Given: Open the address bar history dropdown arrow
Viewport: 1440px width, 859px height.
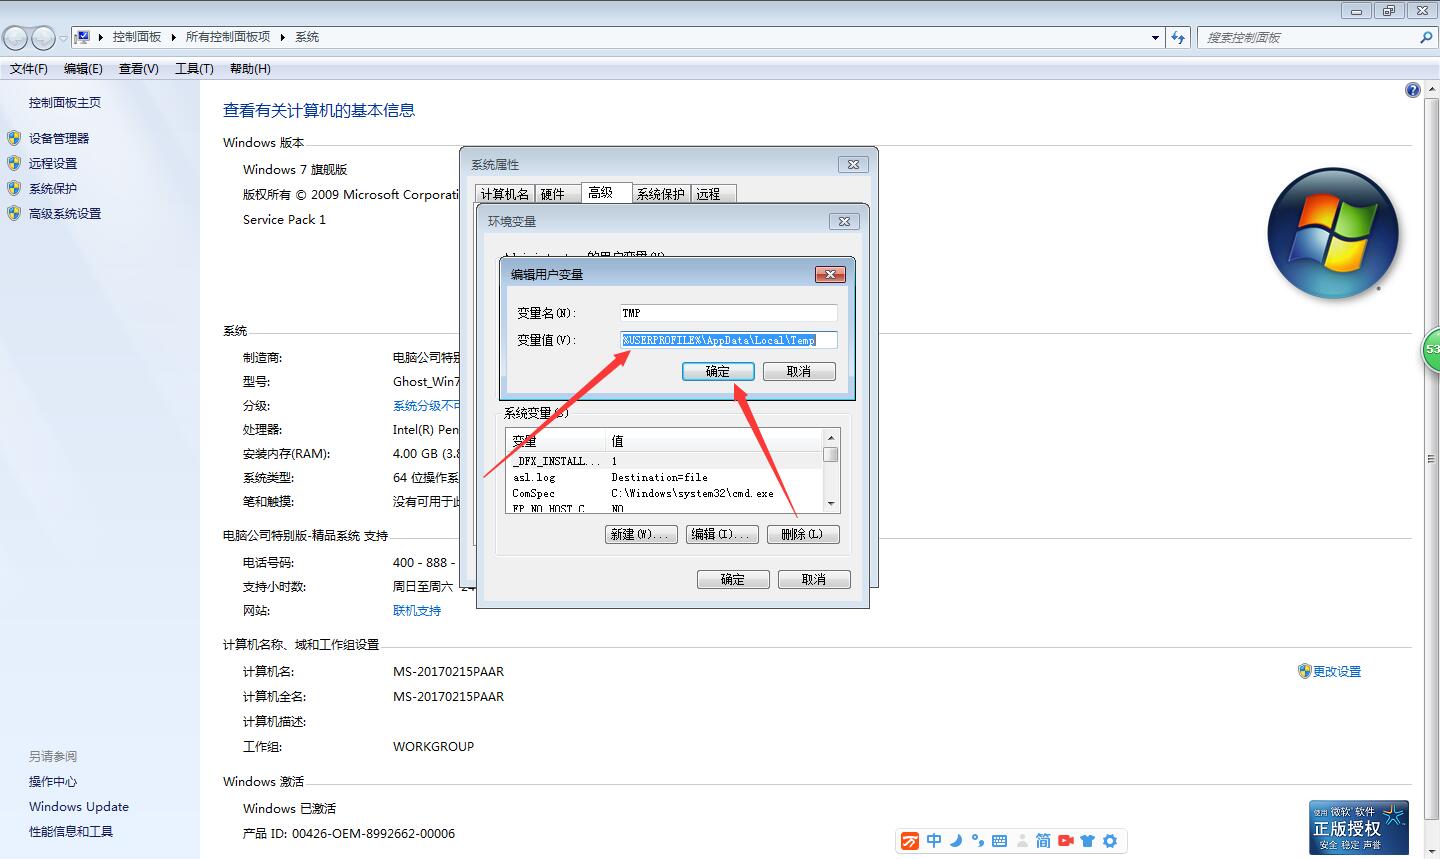Looking at the screenshot, I should 1156,37.
